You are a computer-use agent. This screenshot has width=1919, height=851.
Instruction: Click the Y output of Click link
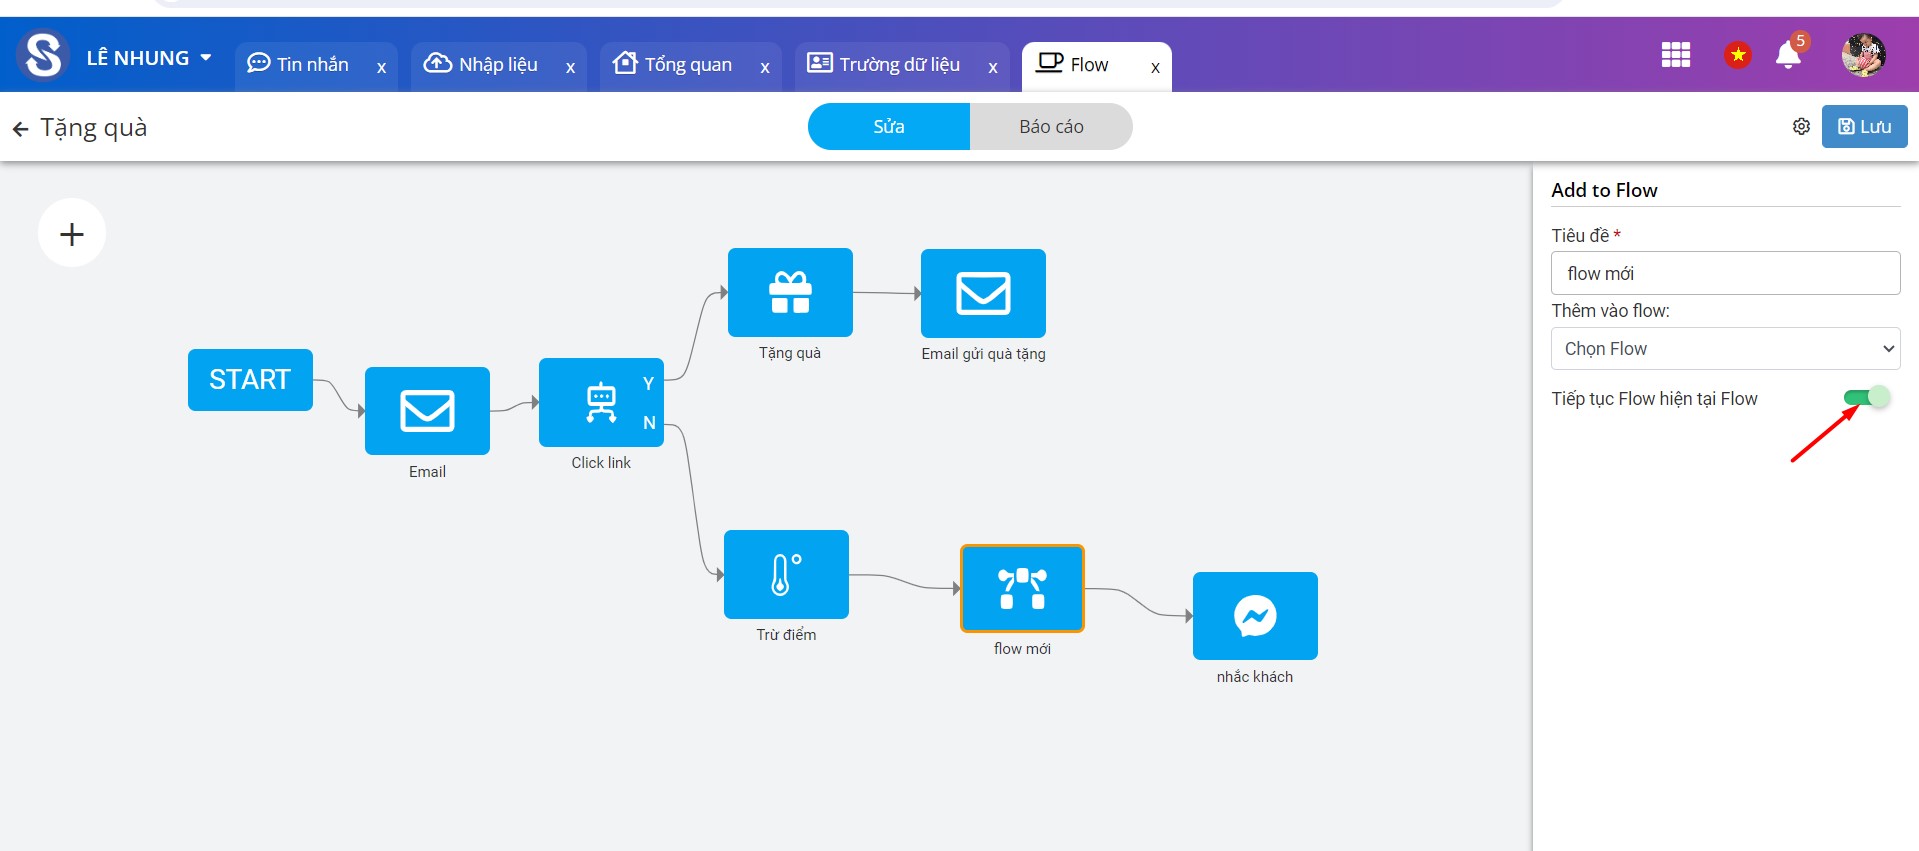[648, 383]
